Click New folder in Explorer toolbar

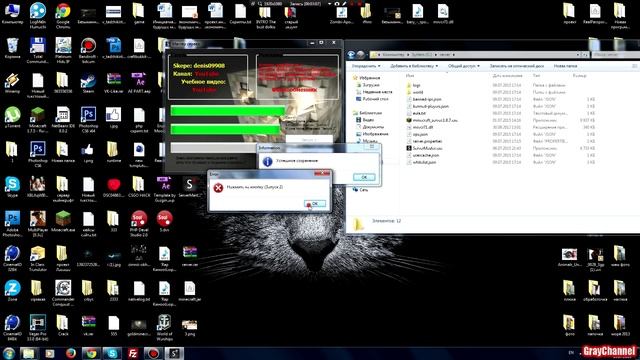click(565, 66)
